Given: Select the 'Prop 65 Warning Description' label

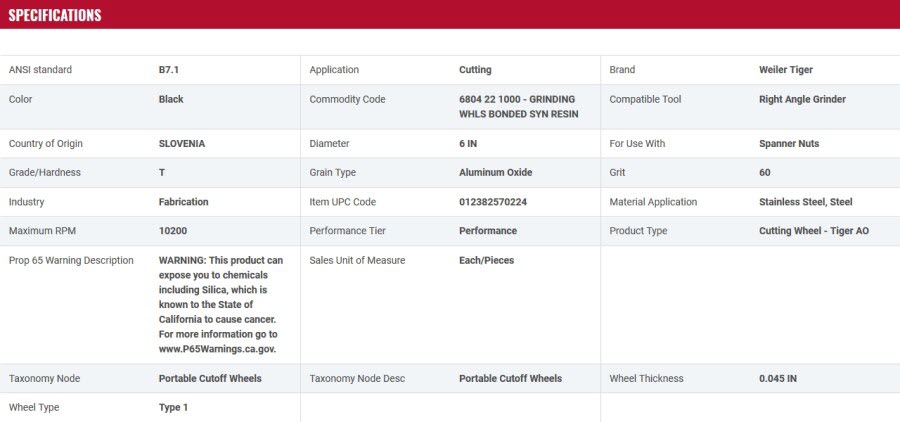Looking at the screenshot, I should click(71, 260).
